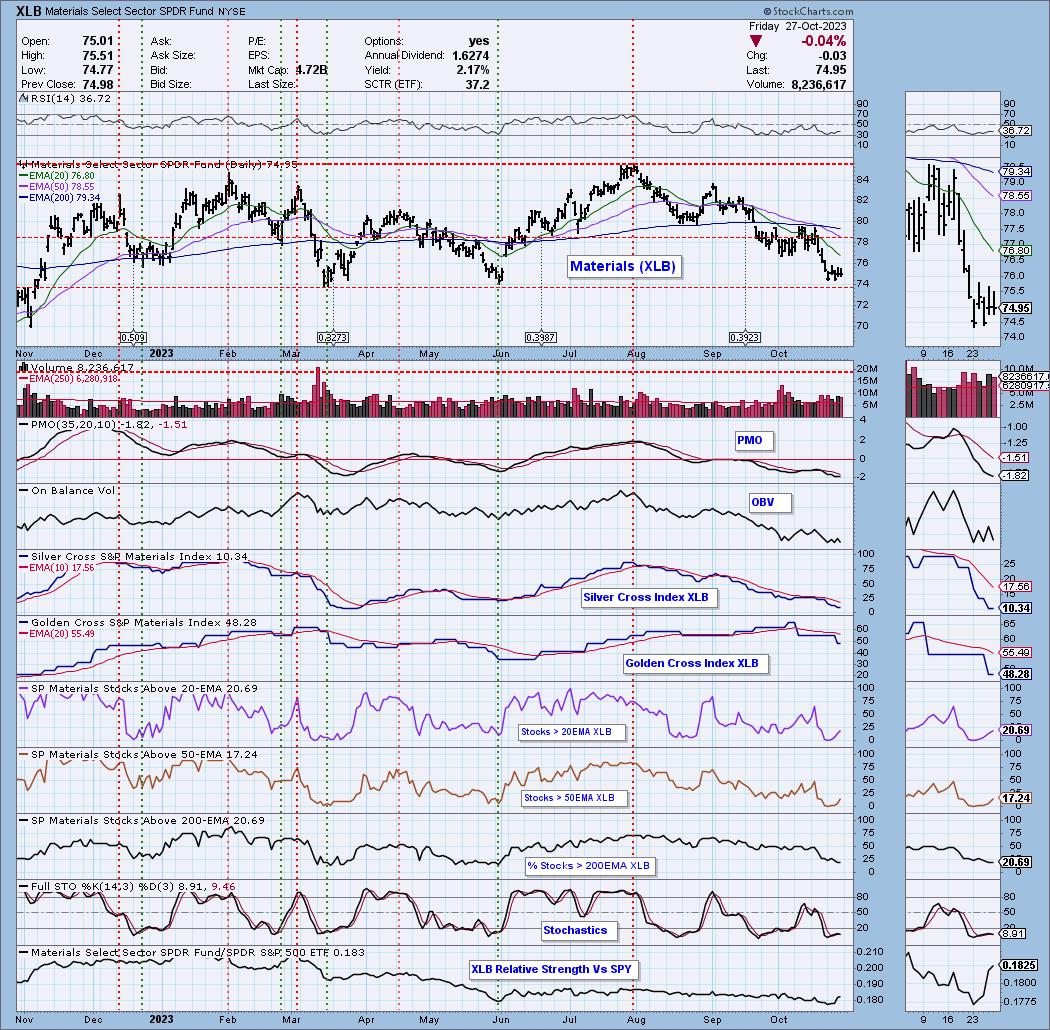Click the Yield 2.17% value
The image size is (1050, 1030).
[473, 70]
